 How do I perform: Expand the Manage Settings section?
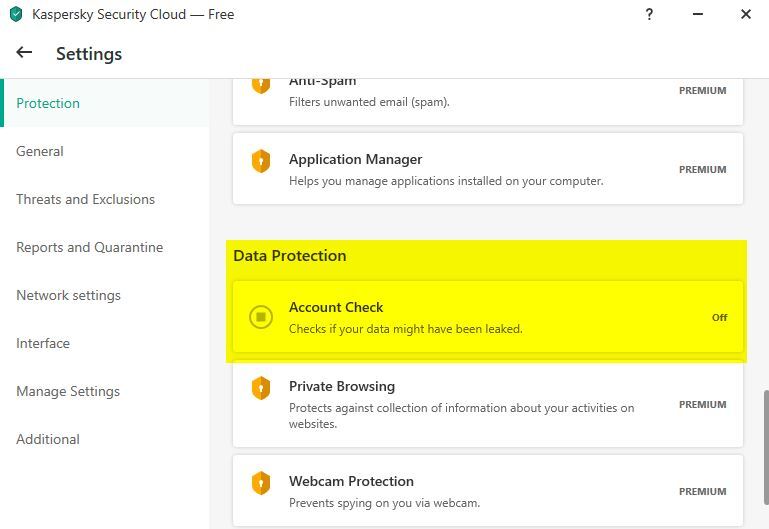pos(68,391)
